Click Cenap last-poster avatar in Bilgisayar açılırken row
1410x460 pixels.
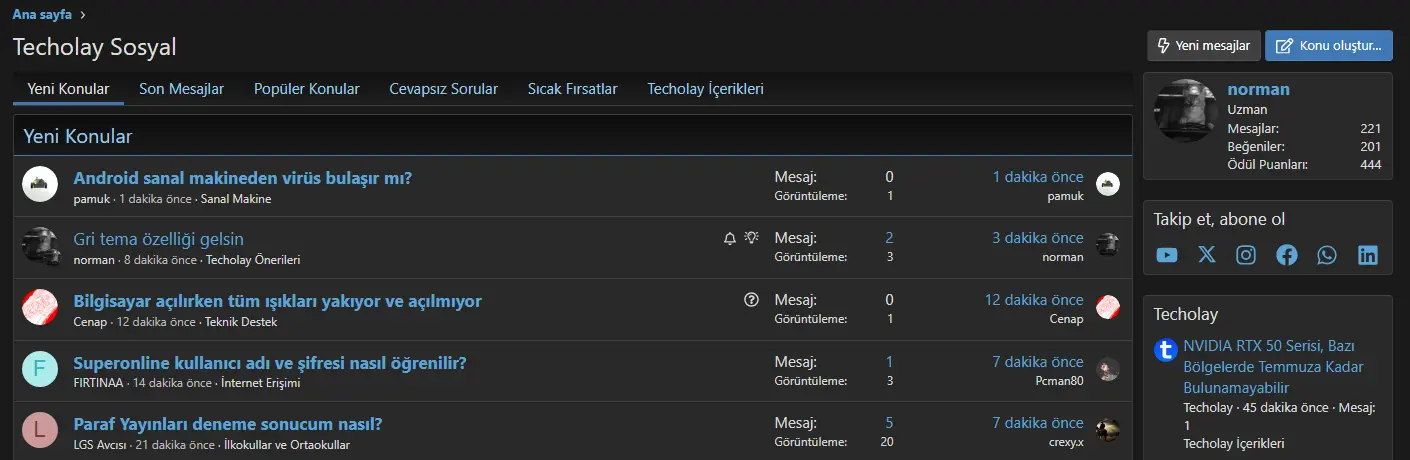(1108, 308)
